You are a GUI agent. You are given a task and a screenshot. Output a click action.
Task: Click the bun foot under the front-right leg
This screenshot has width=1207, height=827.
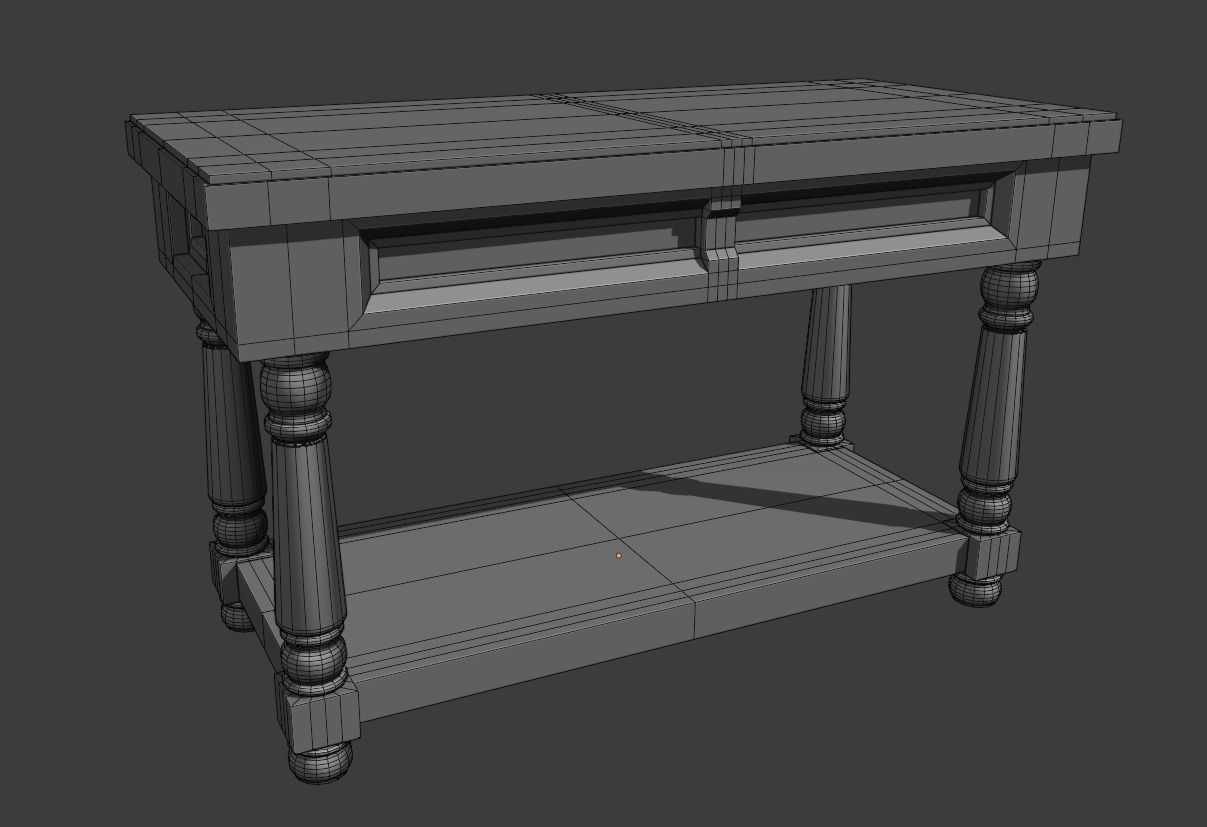pyautogui.click(x=975, y=588)
